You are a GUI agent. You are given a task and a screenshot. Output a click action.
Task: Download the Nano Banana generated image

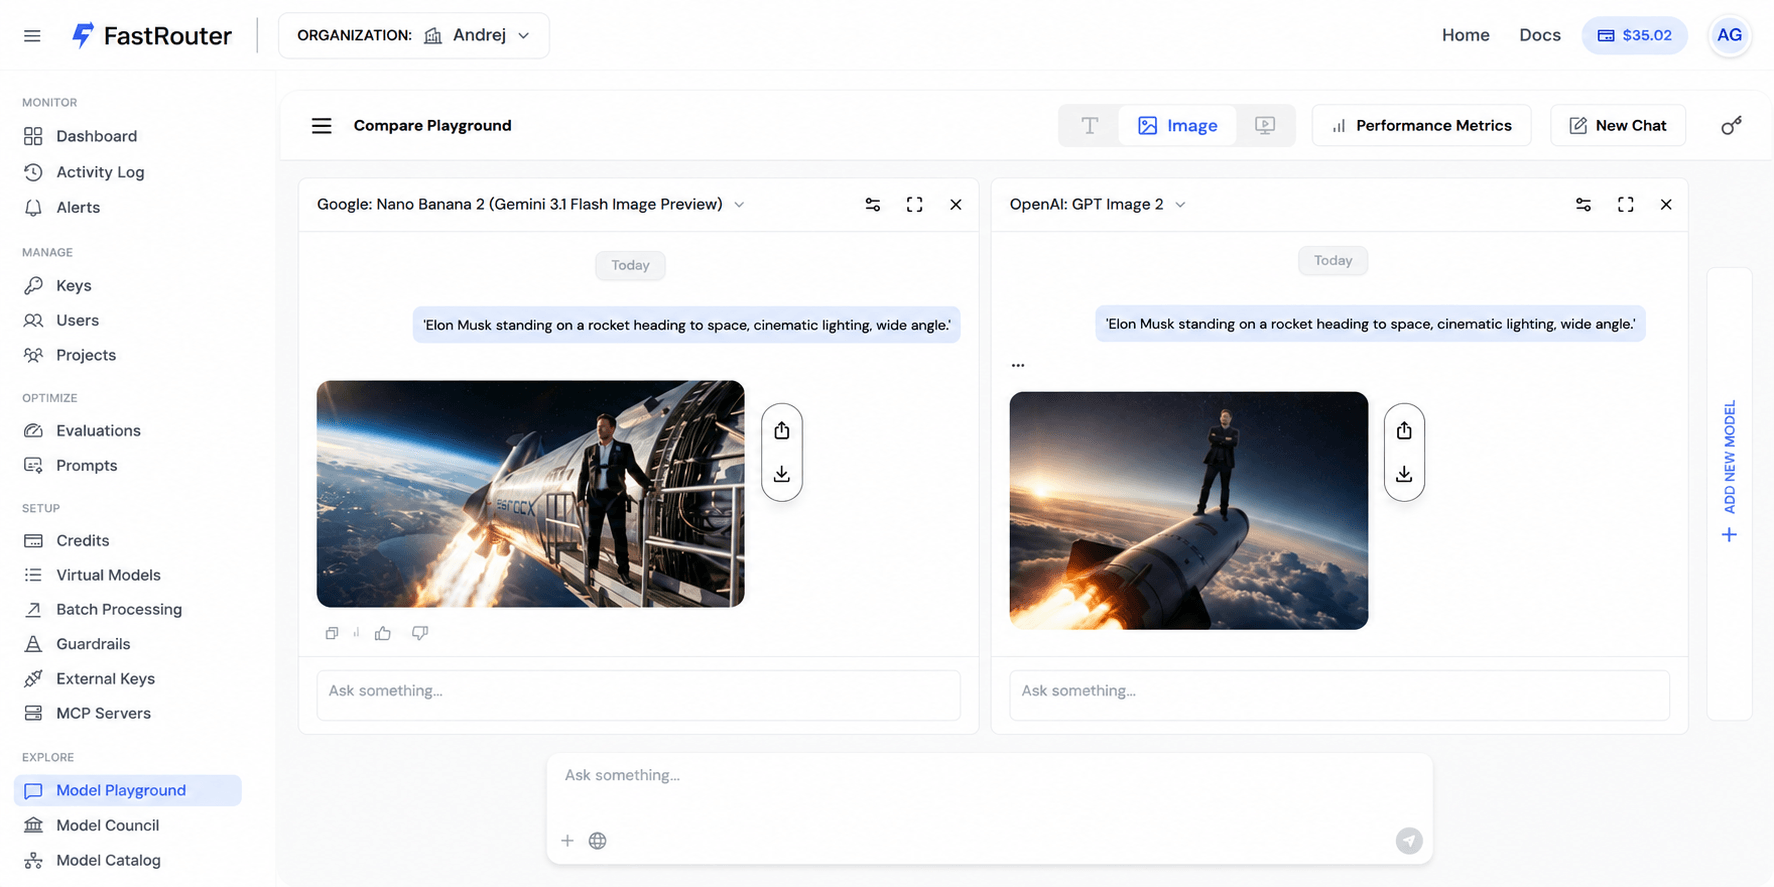coord(782,474)
